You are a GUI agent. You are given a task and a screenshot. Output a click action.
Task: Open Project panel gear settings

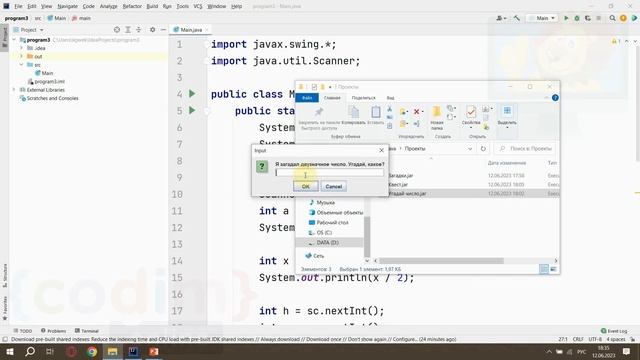coord(152,30)
